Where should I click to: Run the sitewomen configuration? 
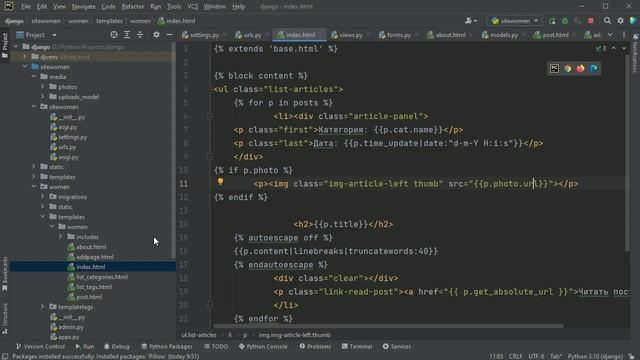pyautogui.click(x=552, y=21)
